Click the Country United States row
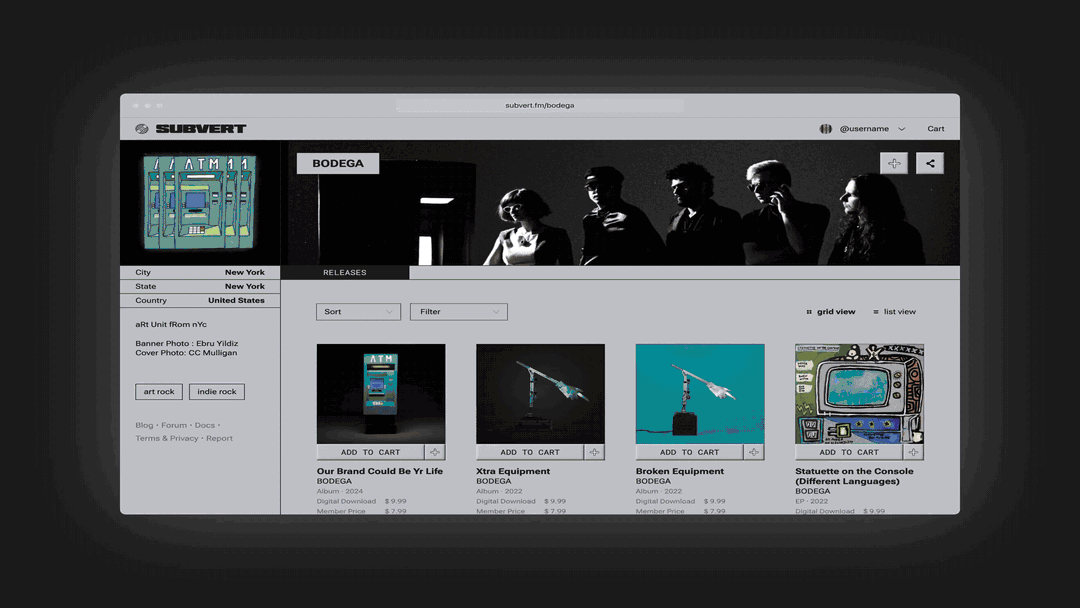The width and height of the screenshot is (1080, 608). coord(200,301)
